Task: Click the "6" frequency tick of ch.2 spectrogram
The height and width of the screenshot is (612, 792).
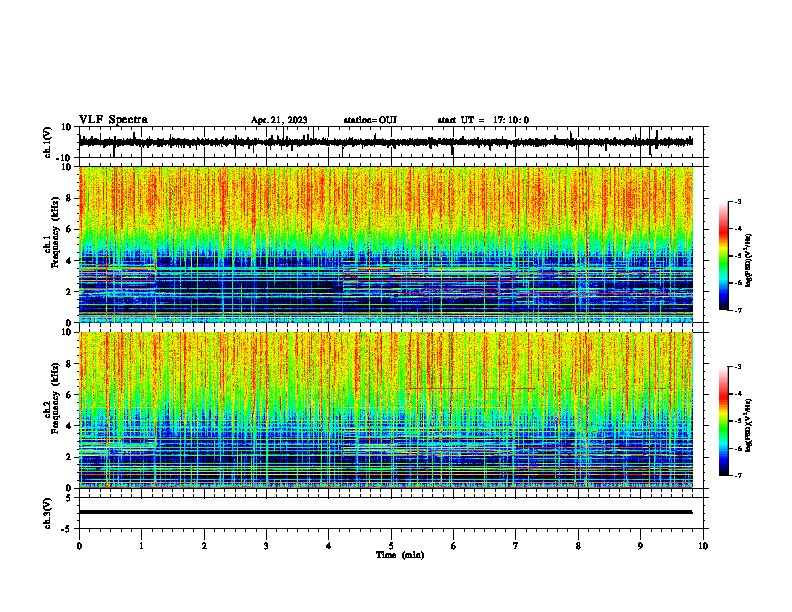Action: (x=69, y=395)
